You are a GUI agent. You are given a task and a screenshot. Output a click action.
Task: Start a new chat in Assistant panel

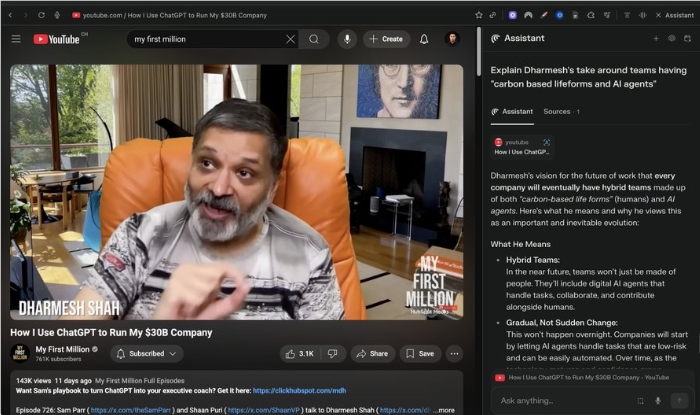click(656, 38)
